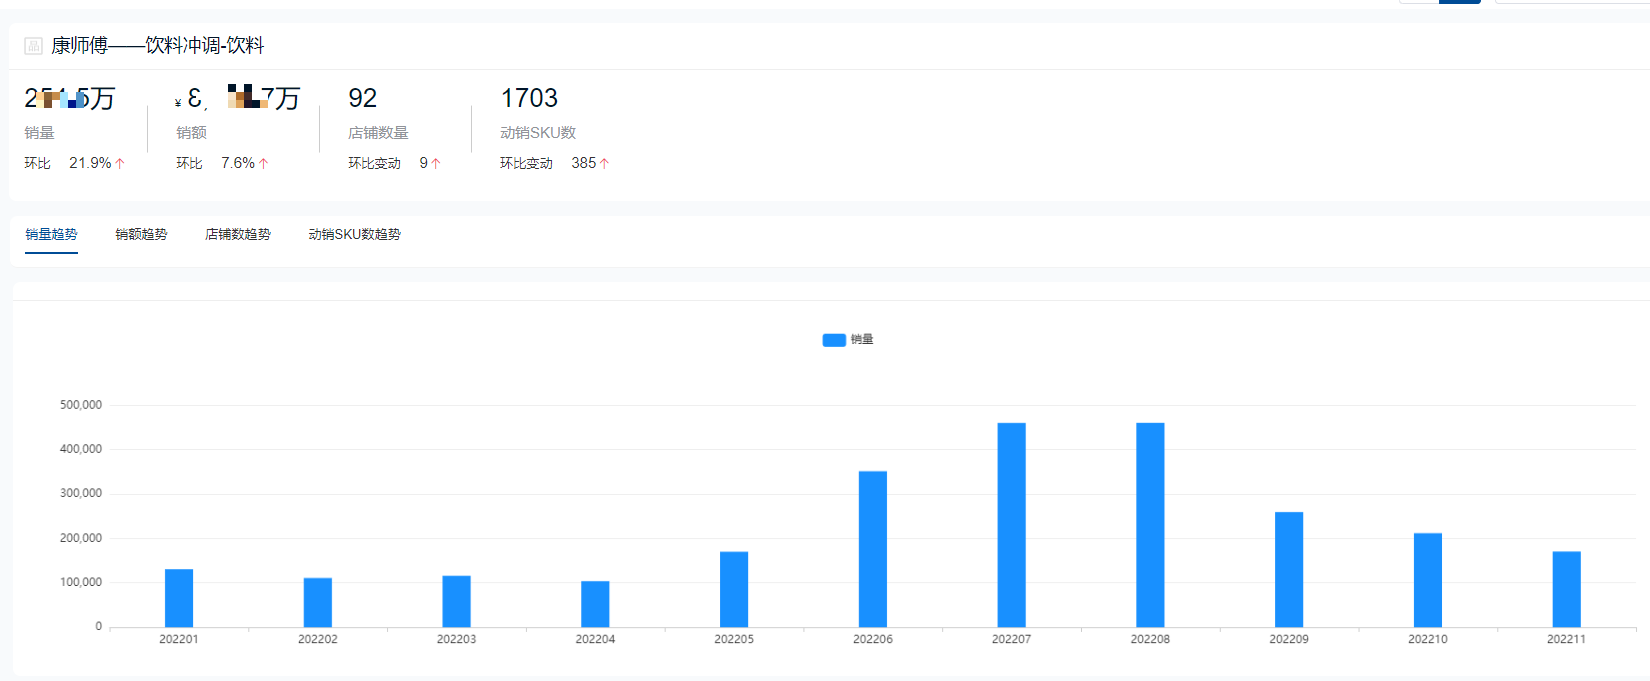
Task: Switch to the 销量趋势 tab
Action: click(x=51, y=234)
